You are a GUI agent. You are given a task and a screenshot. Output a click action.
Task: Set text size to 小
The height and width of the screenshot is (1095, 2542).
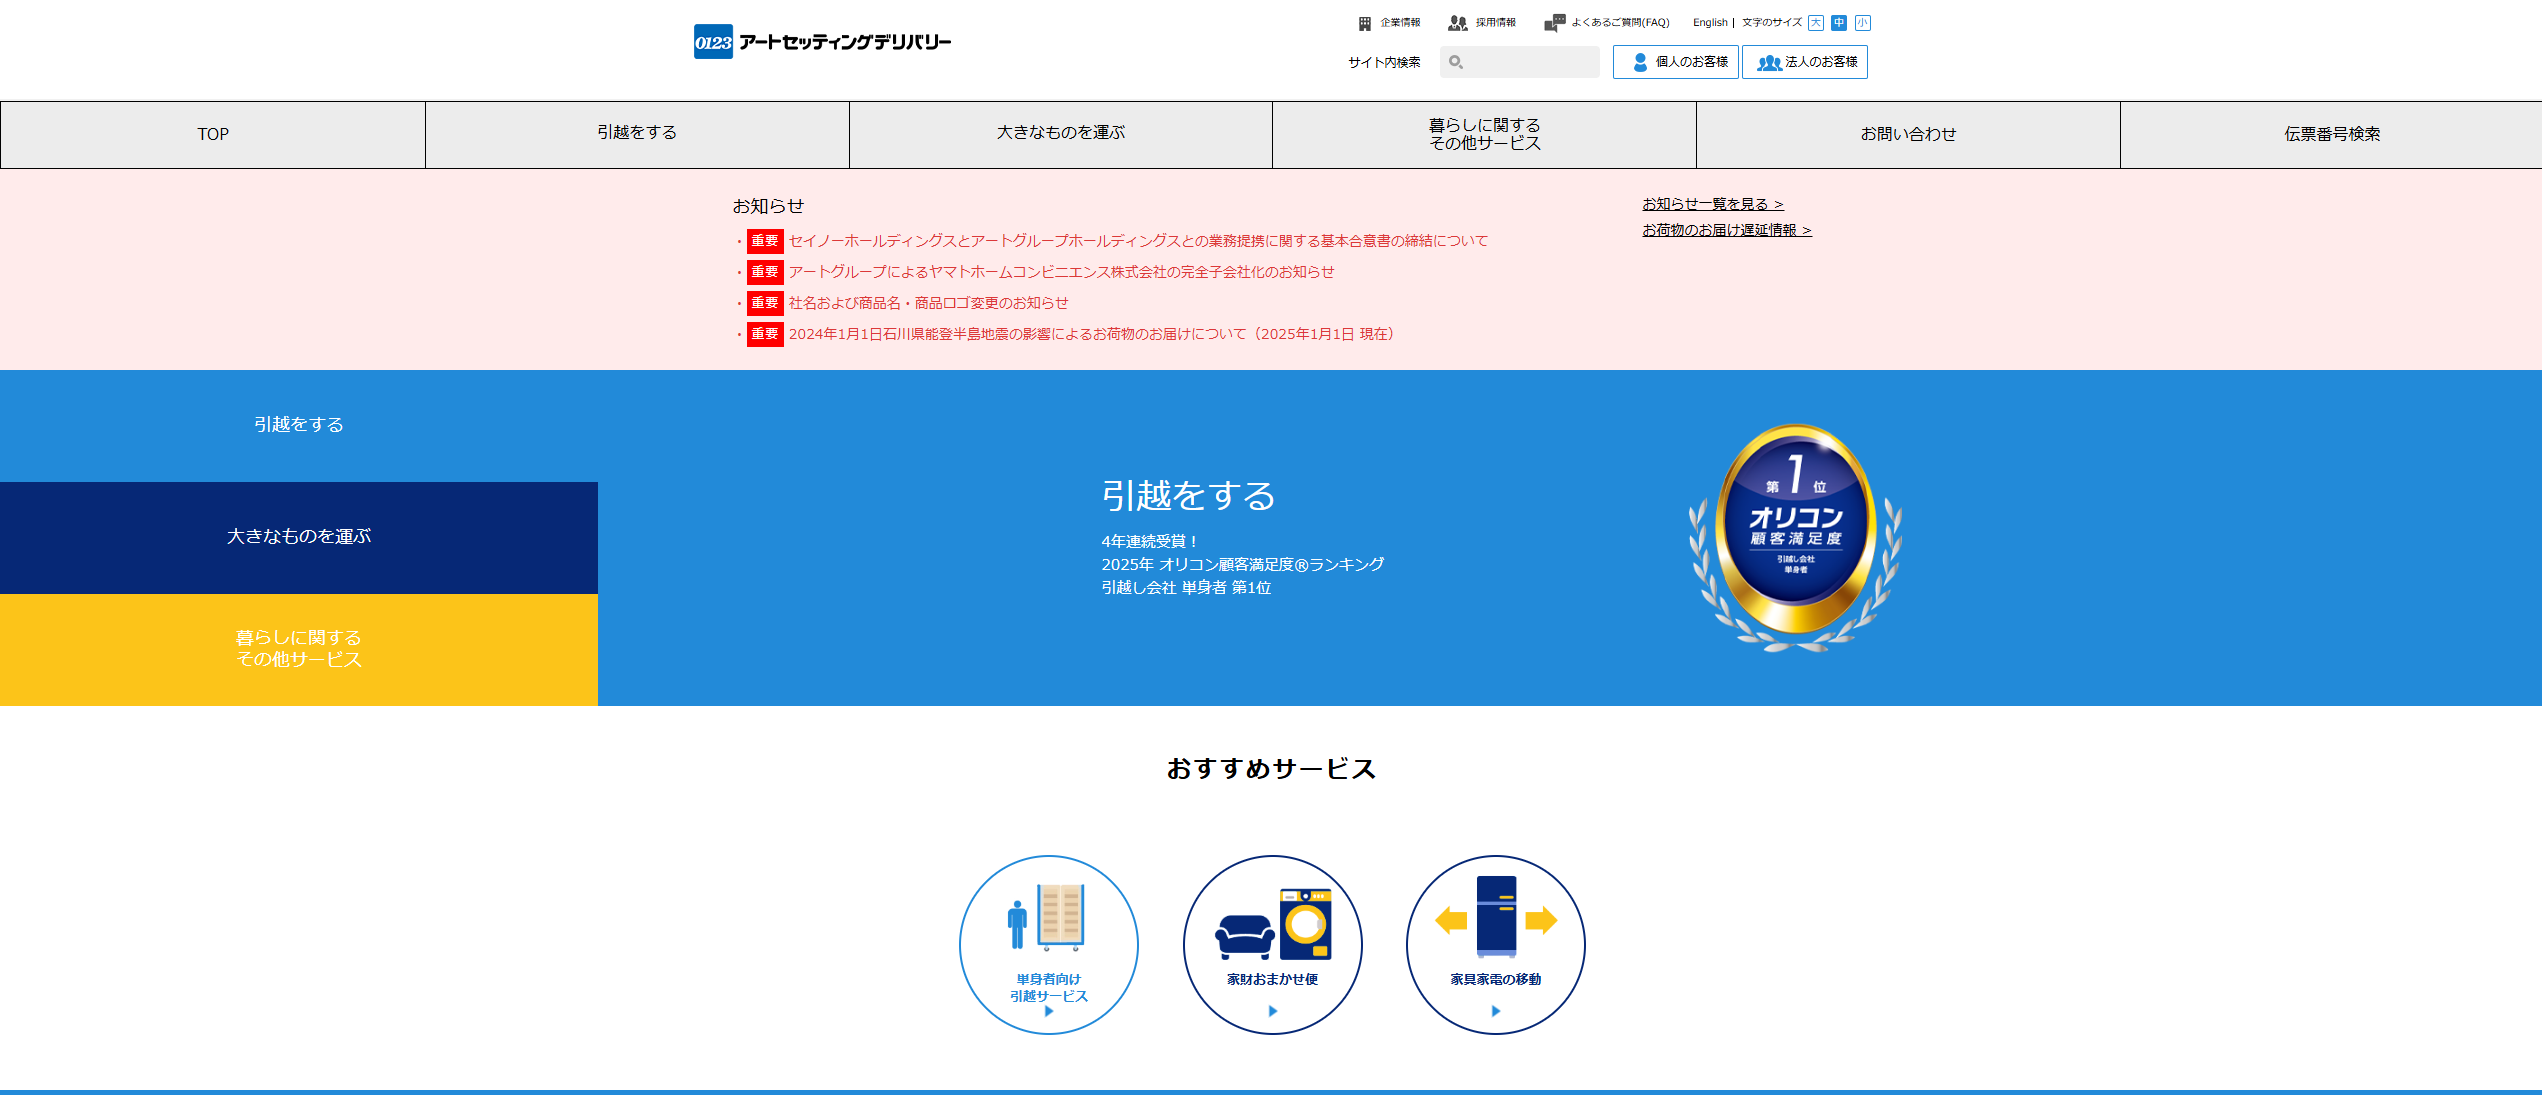pos(1862,23)
